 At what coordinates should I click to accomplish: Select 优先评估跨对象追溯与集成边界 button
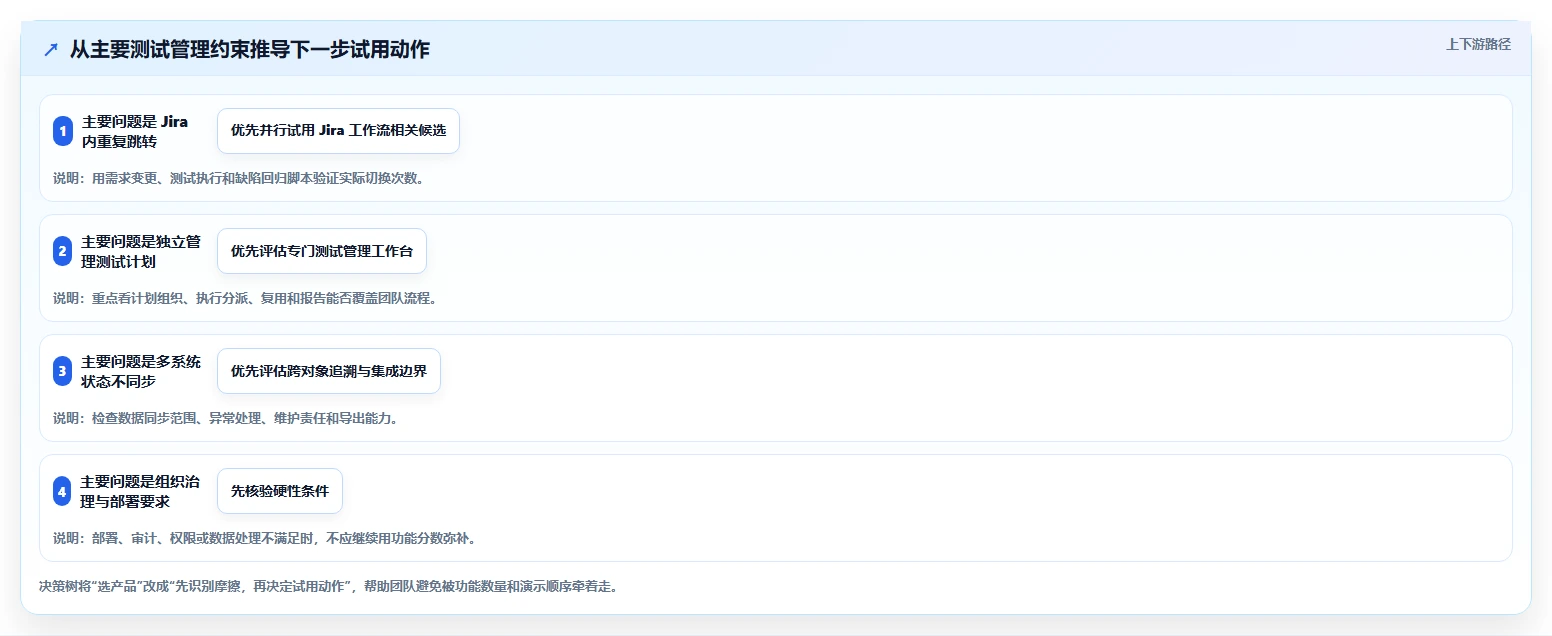click(329, 371)
